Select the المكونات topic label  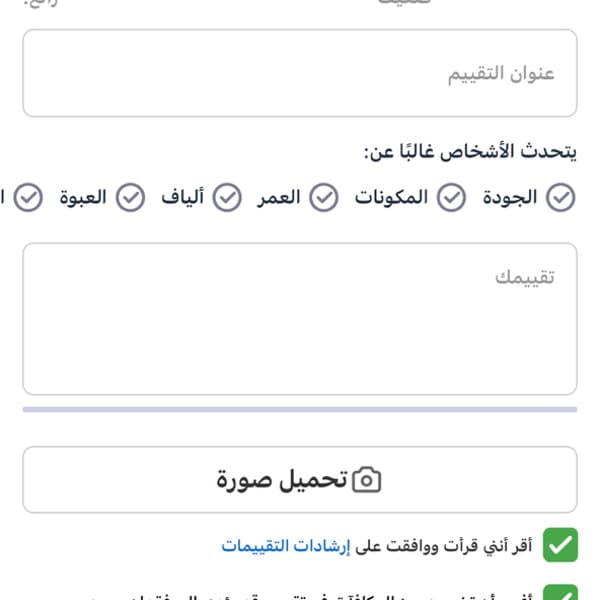point(391,197)
